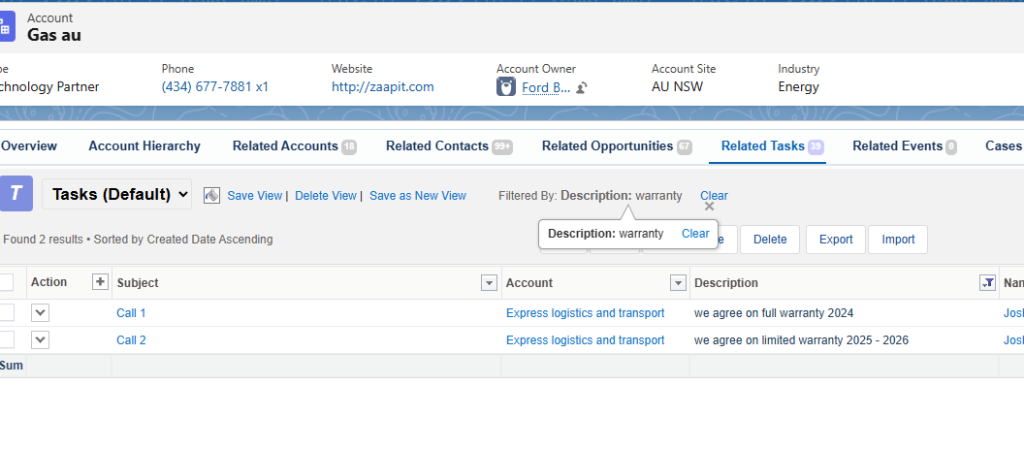
Task: Click change owner icon next to Ford B
Action: point(582,88)
